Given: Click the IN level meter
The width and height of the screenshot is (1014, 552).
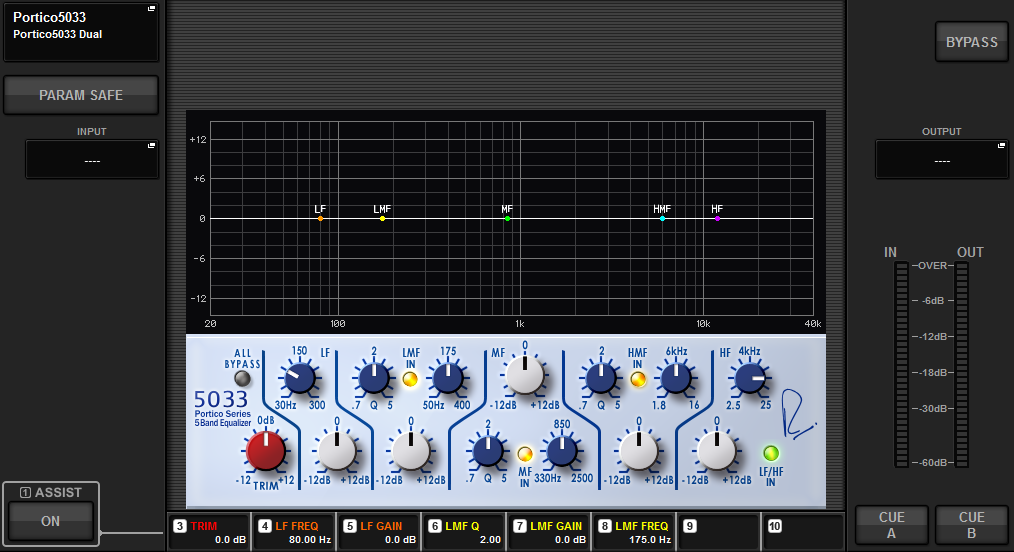Looking at the screenshot, I should point(901,364).
